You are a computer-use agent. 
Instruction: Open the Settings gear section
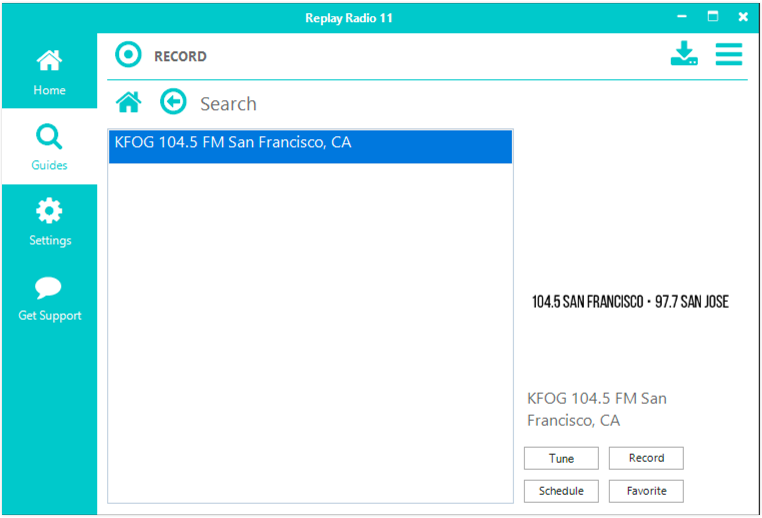[50, 222]
